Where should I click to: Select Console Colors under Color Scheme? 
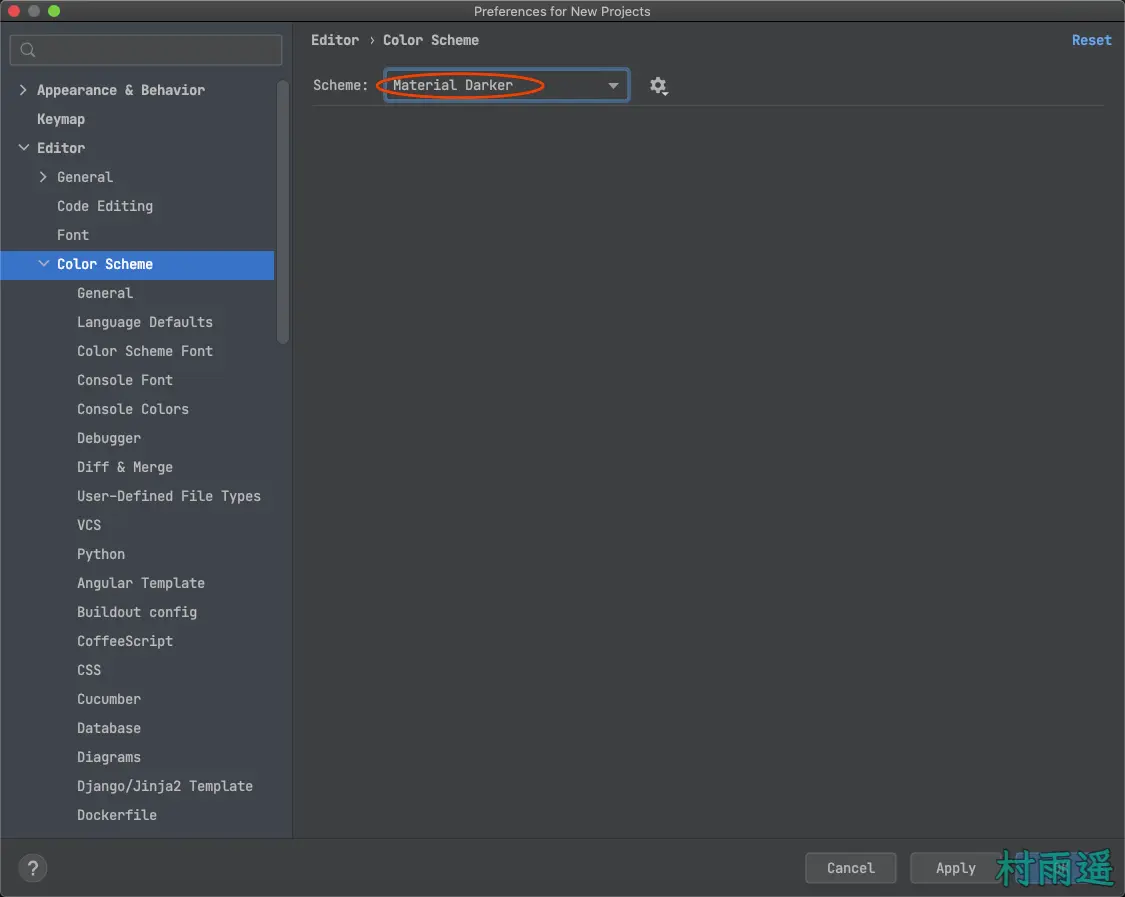pyautogui.click(x=133, y=409)
